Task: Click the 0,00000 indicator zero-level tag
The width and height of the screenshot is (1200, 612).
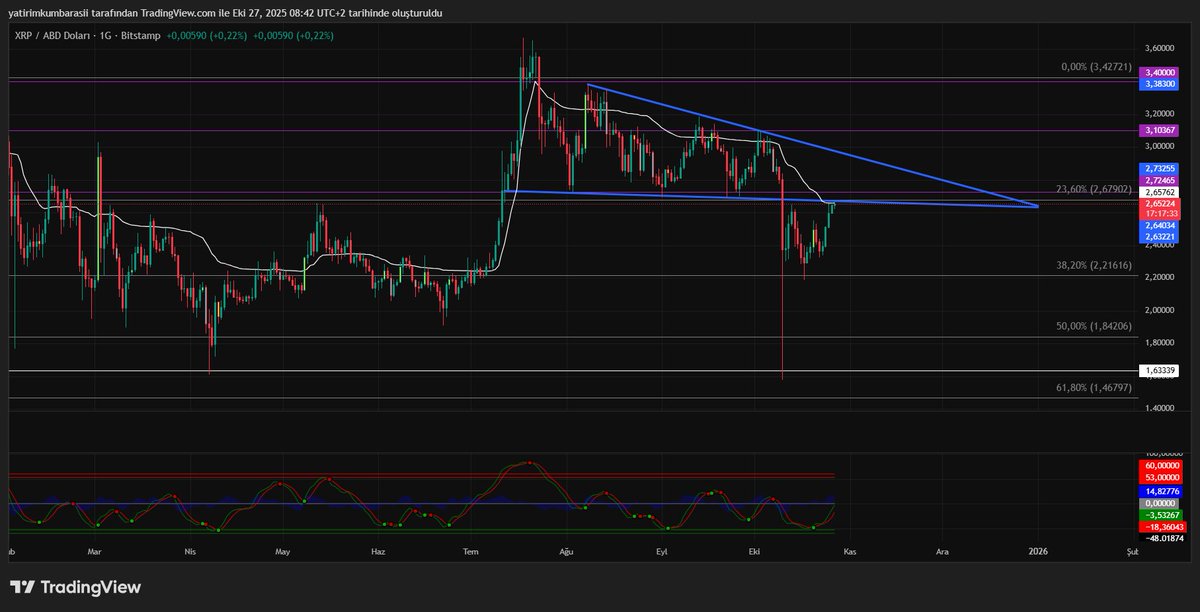Action: point(1161,503)
